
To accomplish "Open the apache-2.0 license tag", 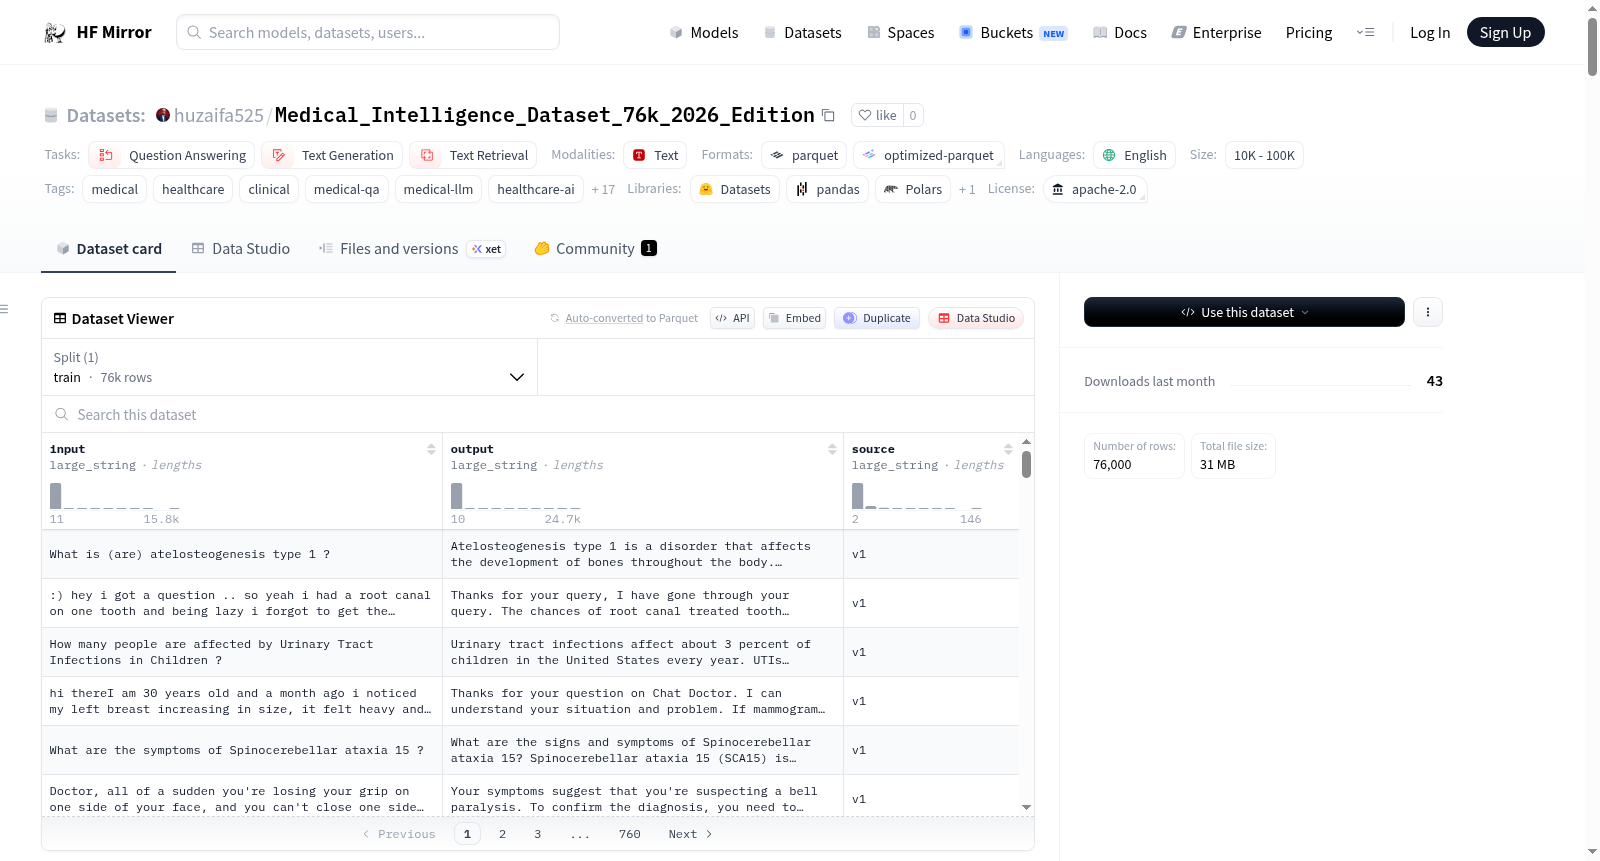I will [x=1095, y=189].
